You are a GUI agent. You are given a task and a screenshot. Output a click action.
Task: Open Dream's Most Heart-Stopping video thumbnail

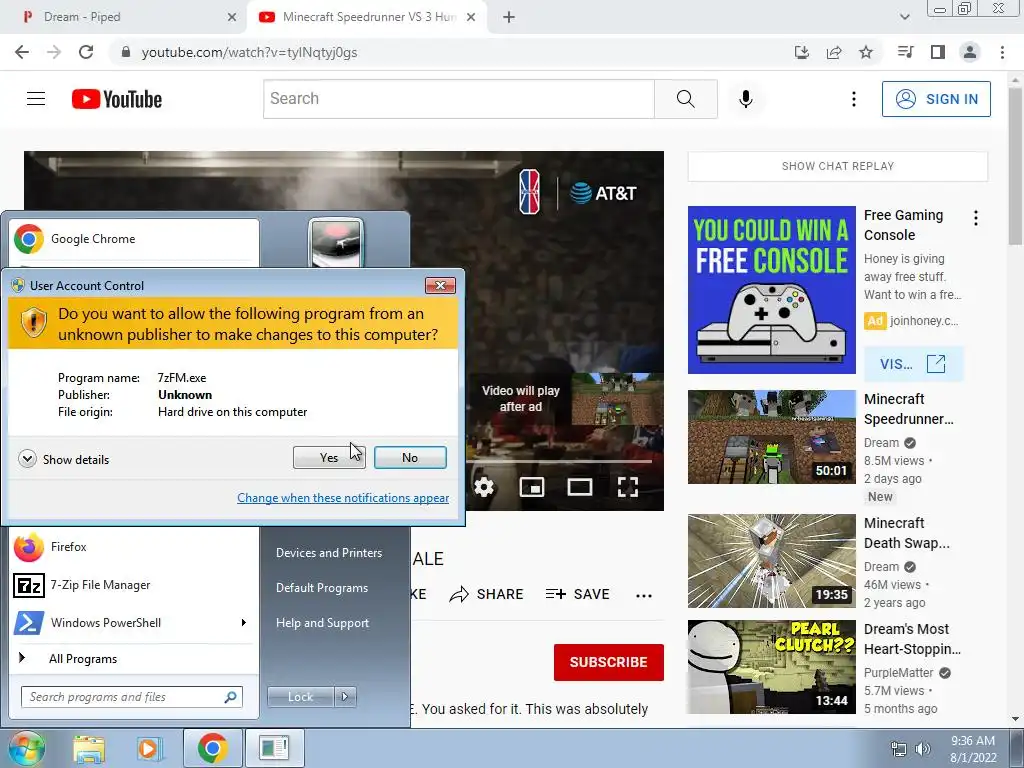click(772, 667)
